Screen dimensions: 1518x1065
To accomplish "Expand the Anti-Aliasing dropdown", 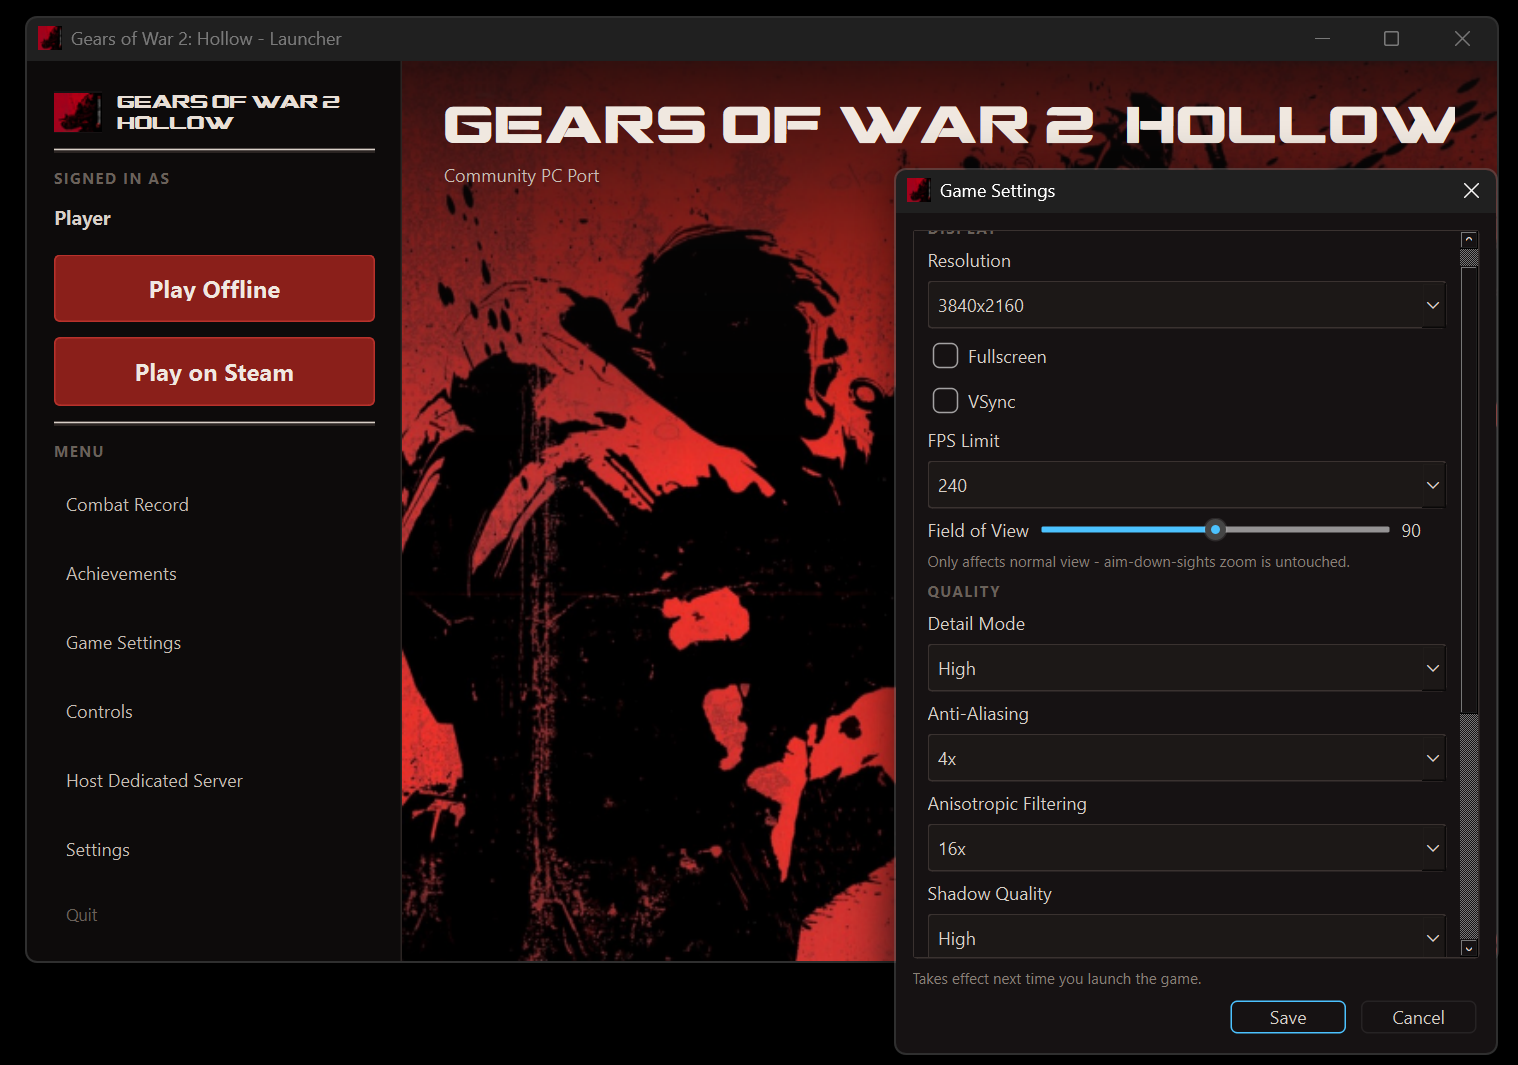I will coord(1187,758).
